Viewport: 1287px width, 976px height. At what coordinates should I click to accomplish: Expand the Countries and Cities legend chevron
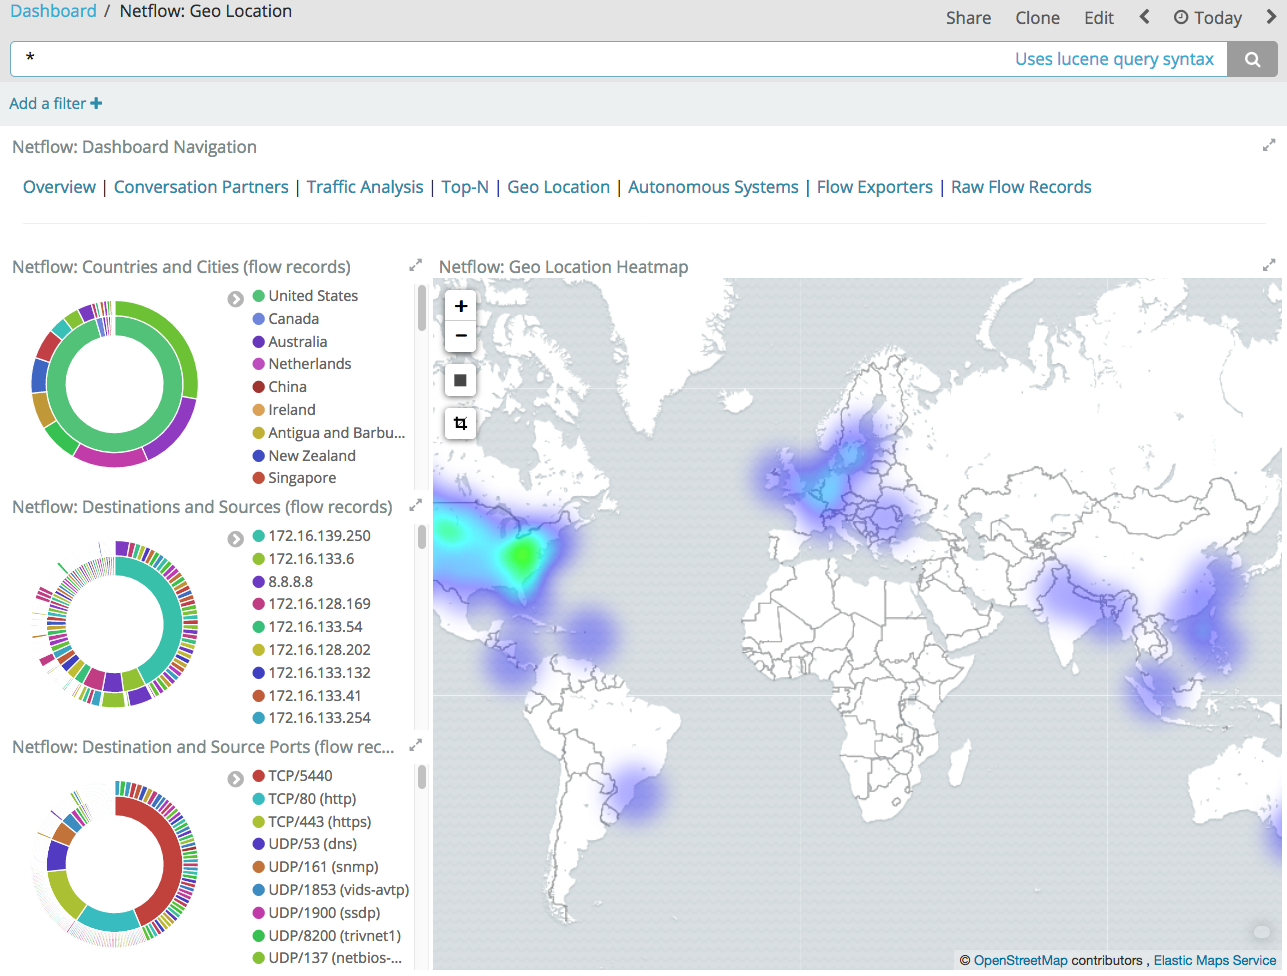point(235,298)
